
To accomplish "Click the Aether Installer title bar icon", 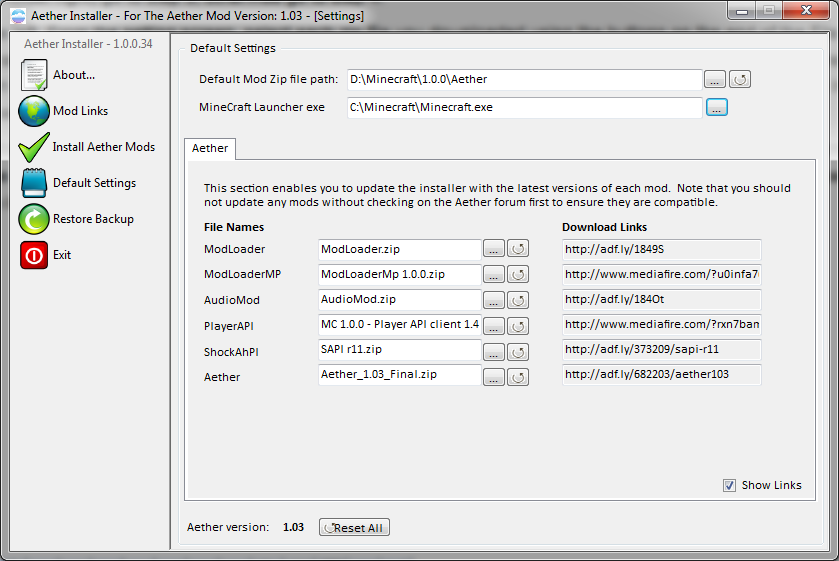I will 18,16.
